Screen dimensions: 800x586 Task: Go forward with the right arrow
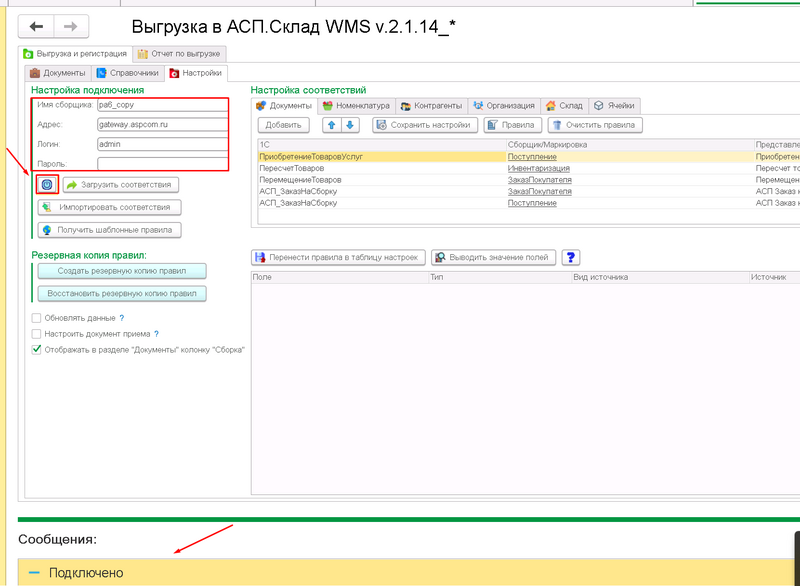coord(70,27)
